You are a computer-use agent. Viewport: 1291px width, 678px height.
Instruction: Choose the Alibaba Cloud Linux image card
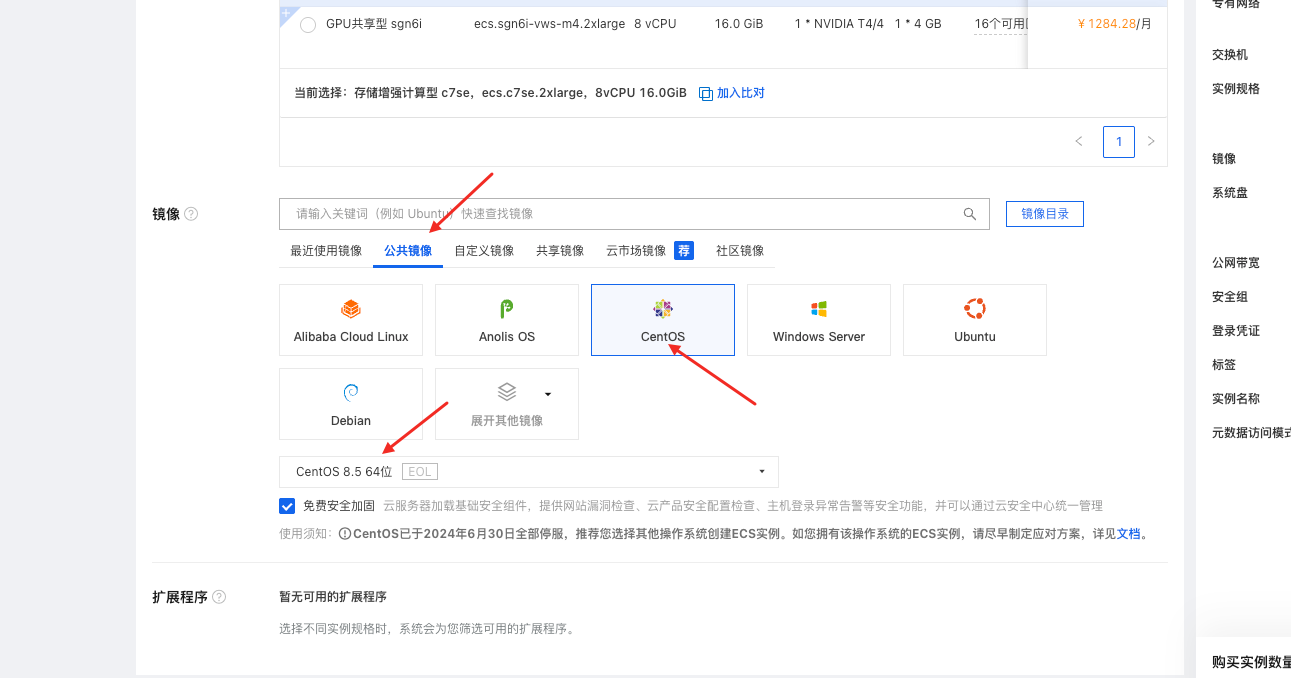coord(351,320)
